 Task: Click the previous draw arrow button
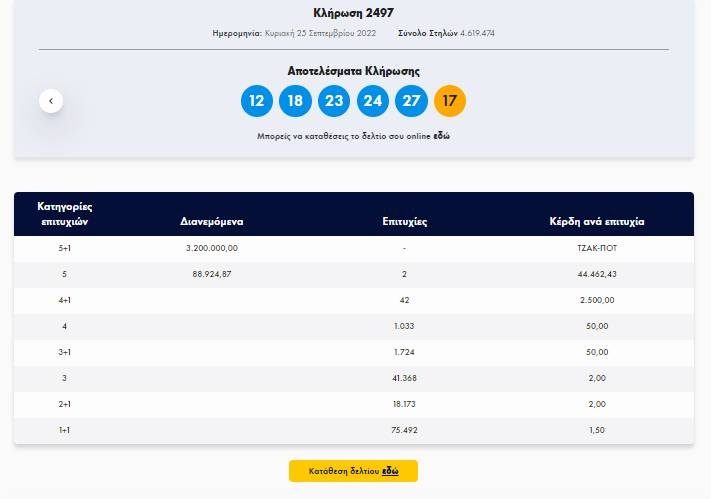tap(51, 101)
